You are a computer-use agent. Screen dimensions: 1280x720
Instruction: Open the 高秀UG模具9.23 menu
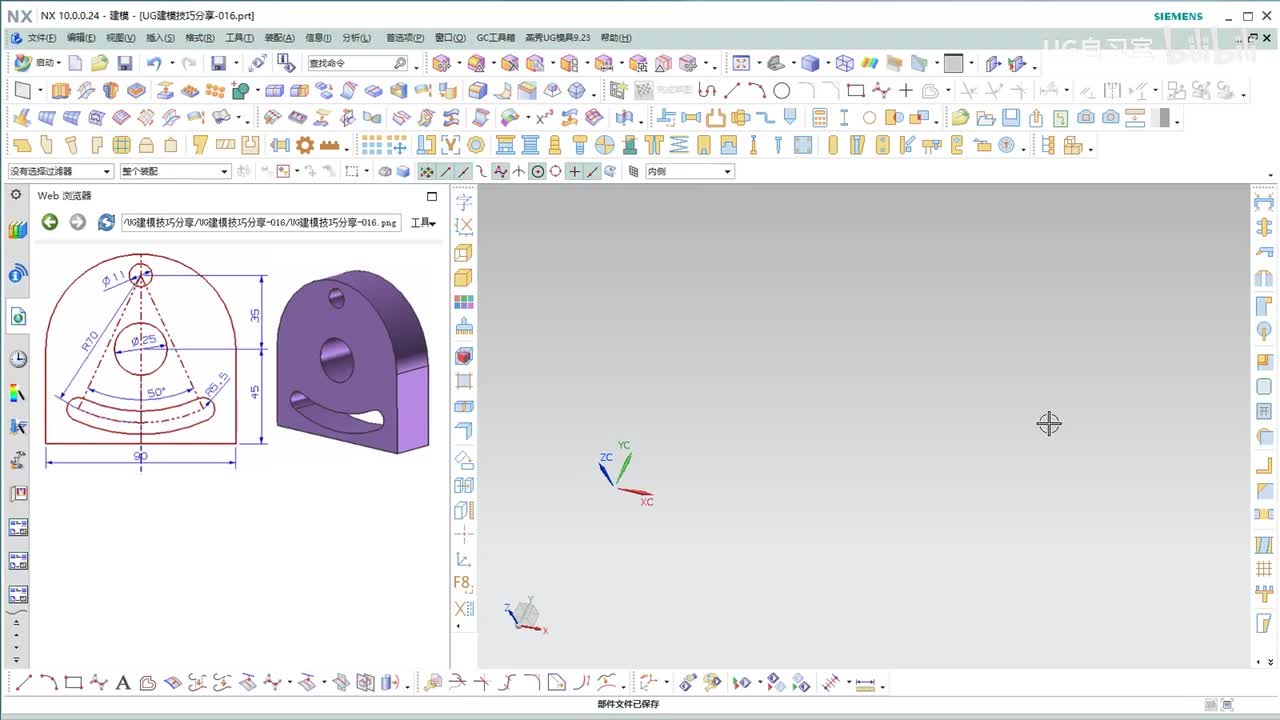558,38
